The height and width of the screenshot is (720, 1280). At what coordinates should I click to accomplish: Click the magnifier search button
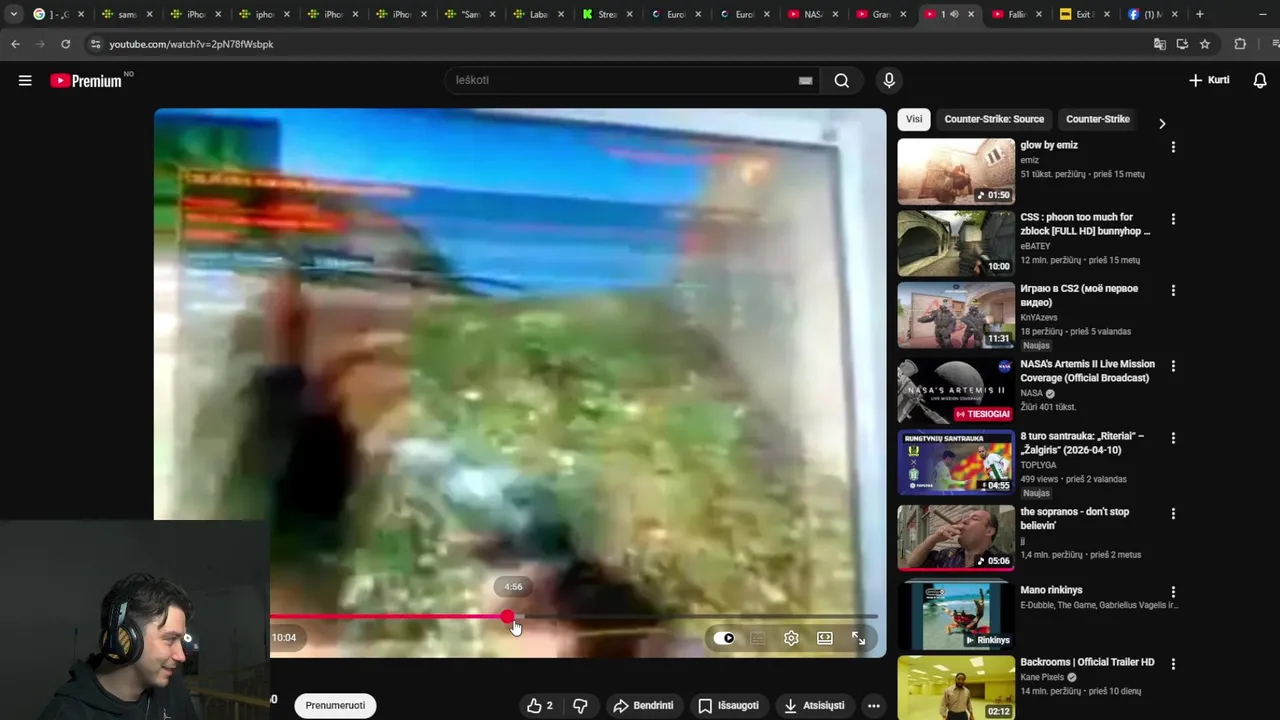[x=841, y=80]
